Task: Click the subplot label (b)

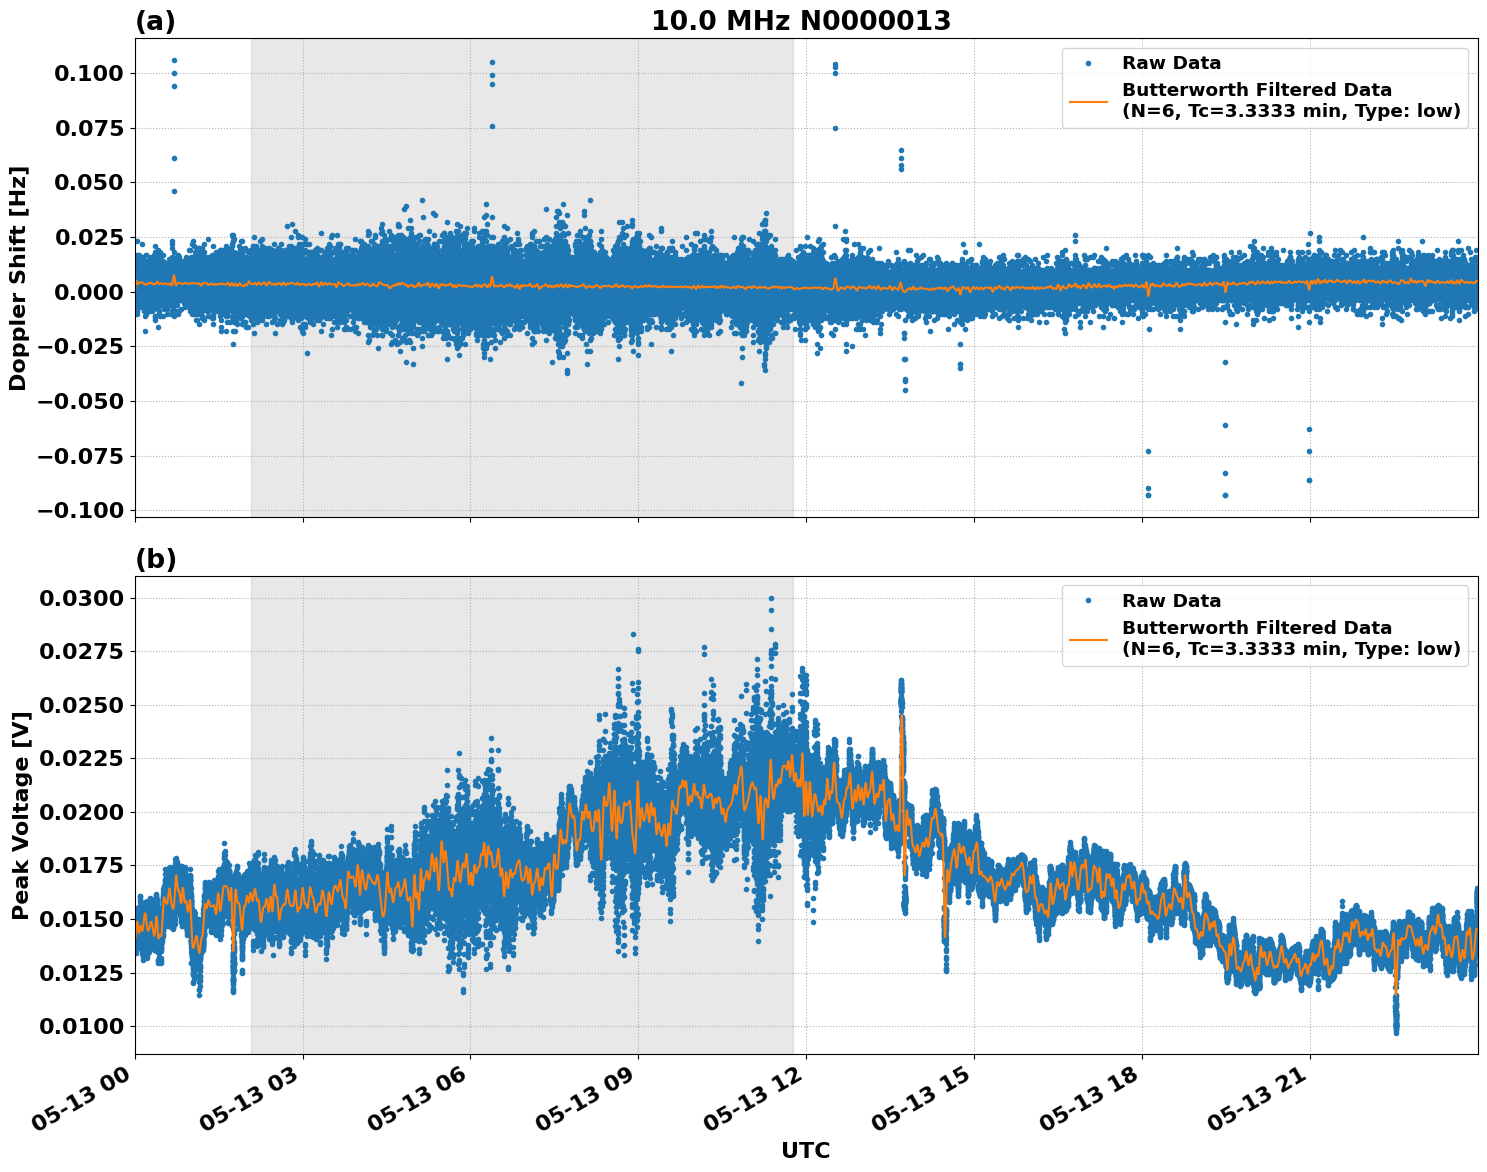Action: (156, 558)
